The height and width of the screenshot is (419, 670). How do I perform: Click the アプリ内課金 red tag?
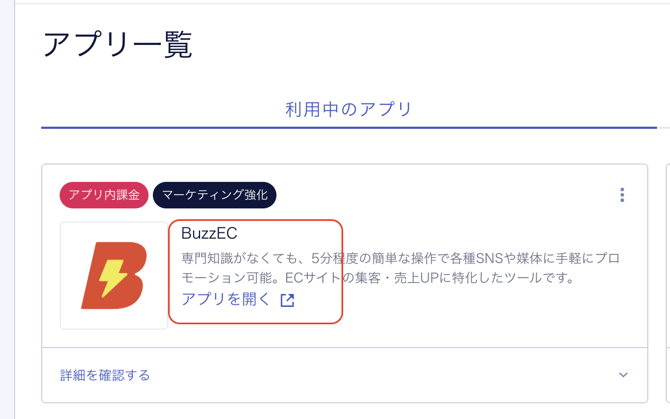(x=104, y=195)
